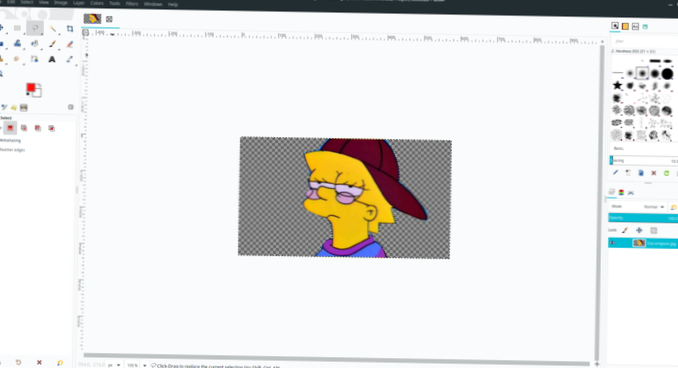Image resolution: width=678 pixels, height=368 pixels.
Task: Switch to the Channels tab
Action: (621, 192)
